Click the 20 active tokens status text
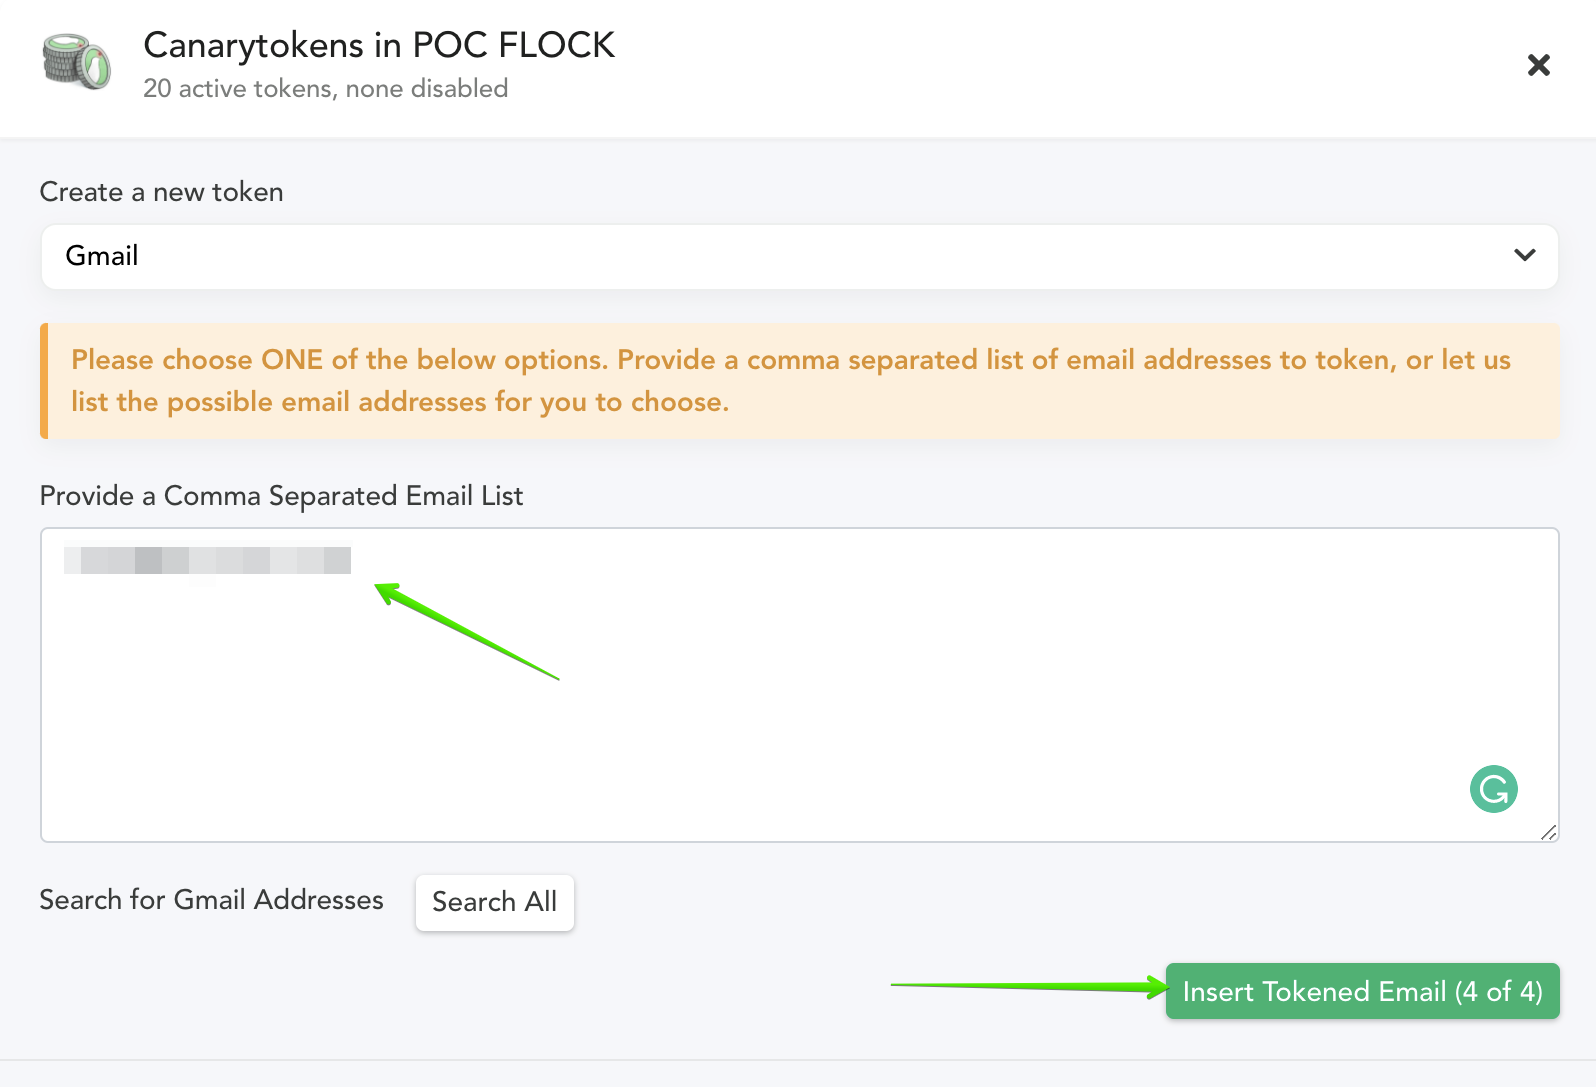The height and width of the screenshot is (1087, 1596). coord(326,89)
